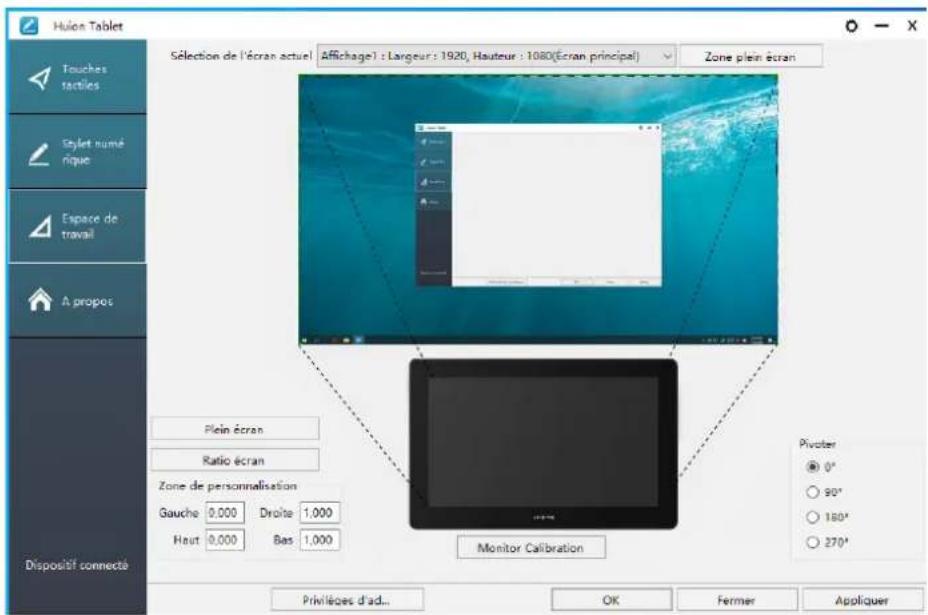Open settings via the gear icon
928x615 pixels.
coord(851,26)
